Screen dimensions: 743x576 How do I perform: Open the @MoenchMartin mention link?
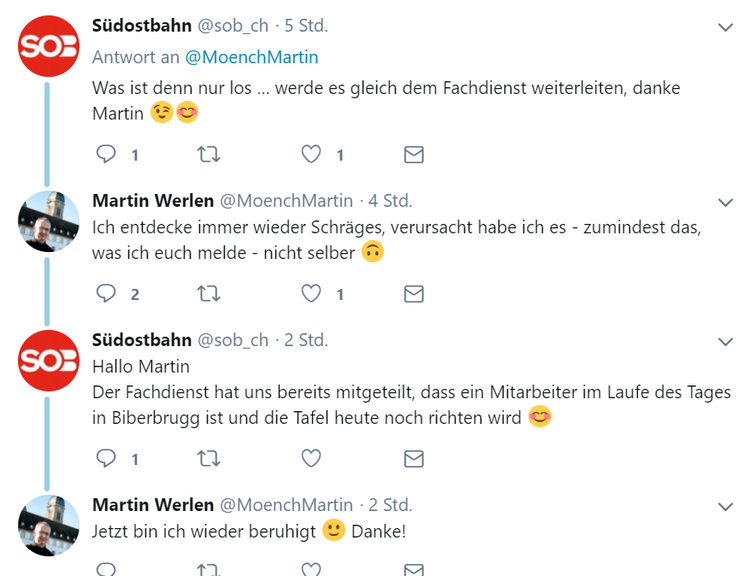click(251, 57)
